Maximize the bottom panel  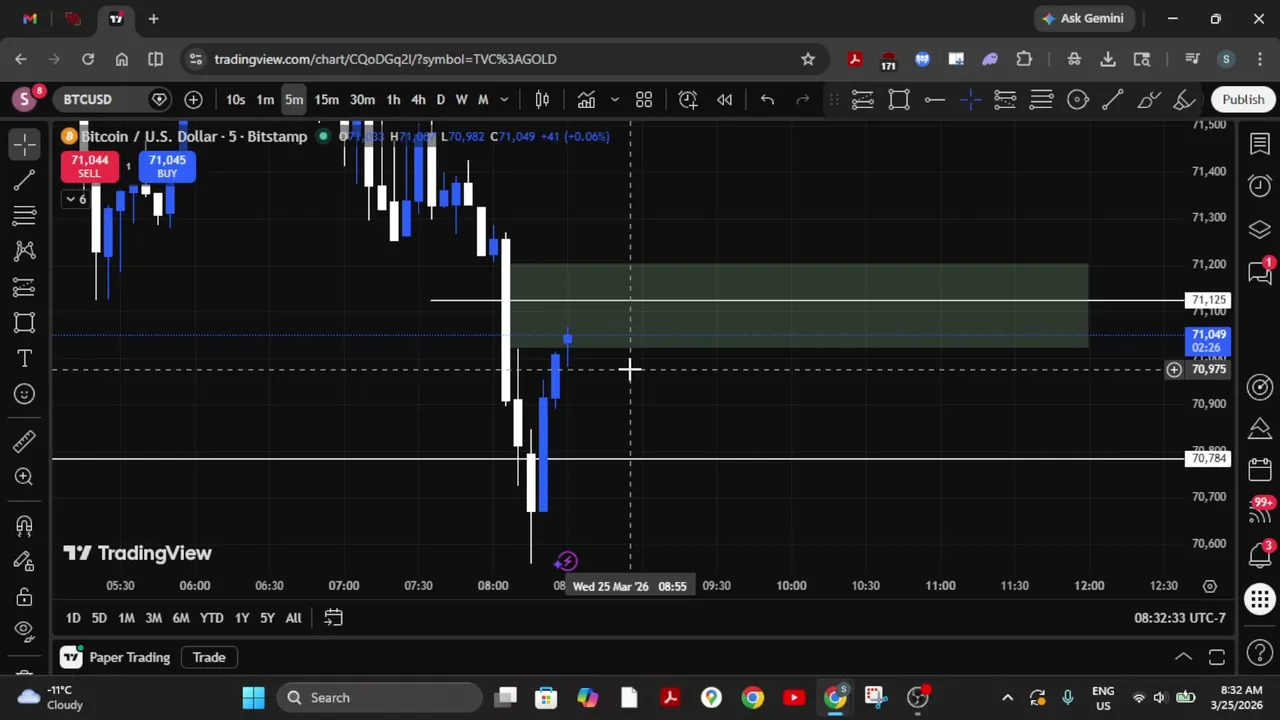[1217, 657]
